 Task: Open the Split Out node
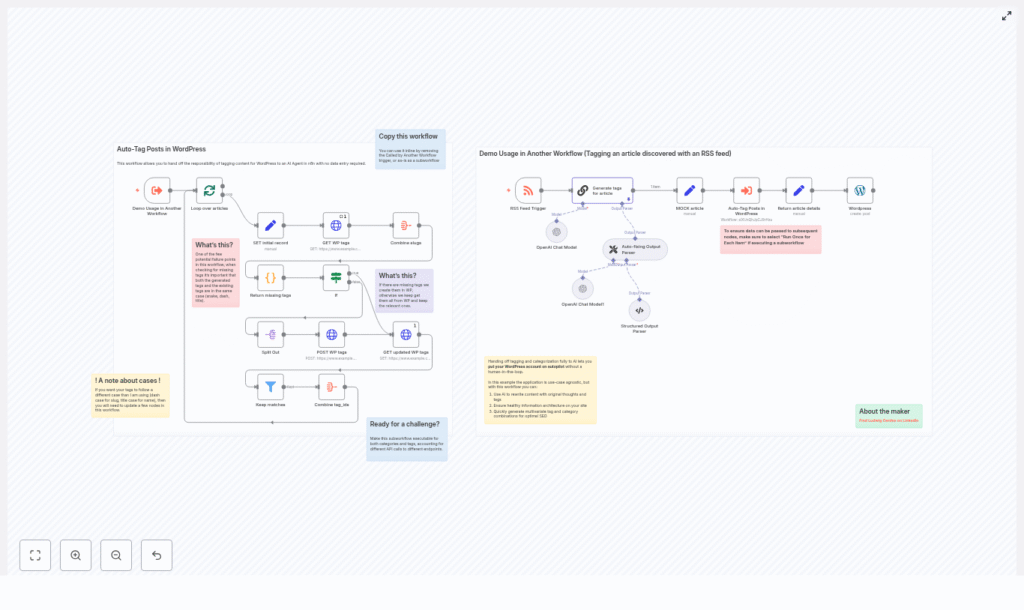pos(270,334)
